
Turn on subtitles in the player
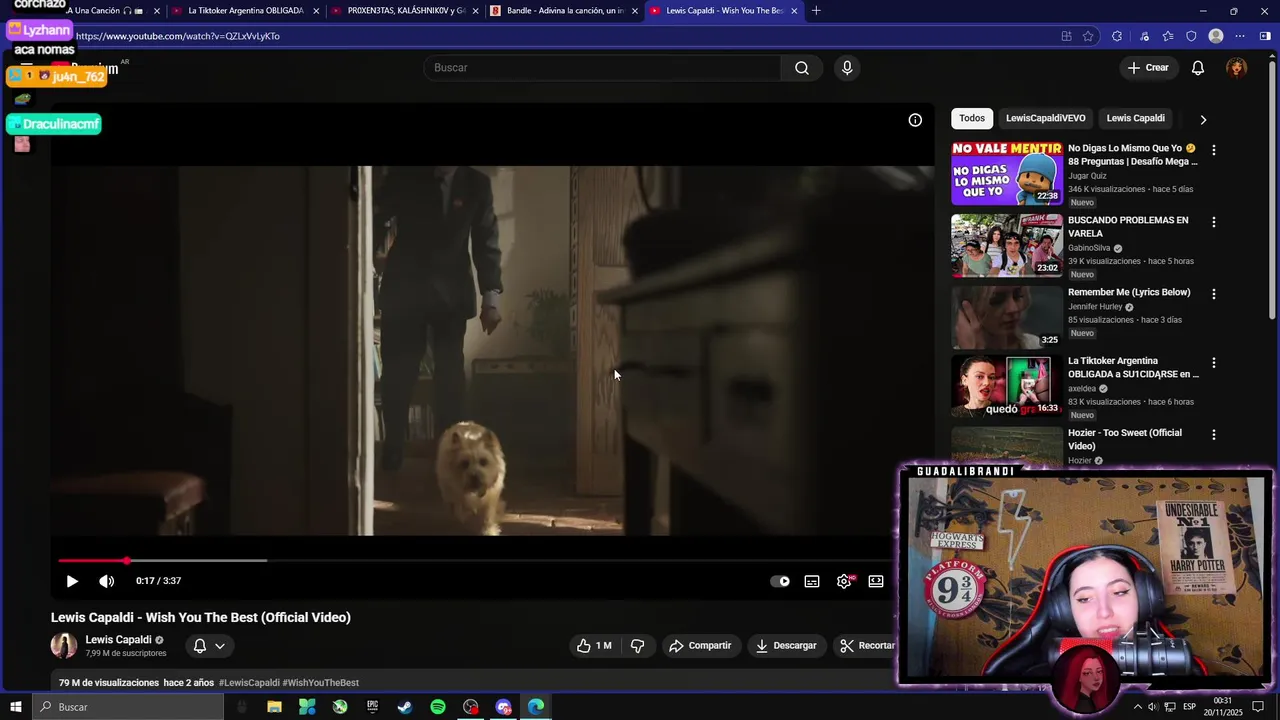click(812, 581)
